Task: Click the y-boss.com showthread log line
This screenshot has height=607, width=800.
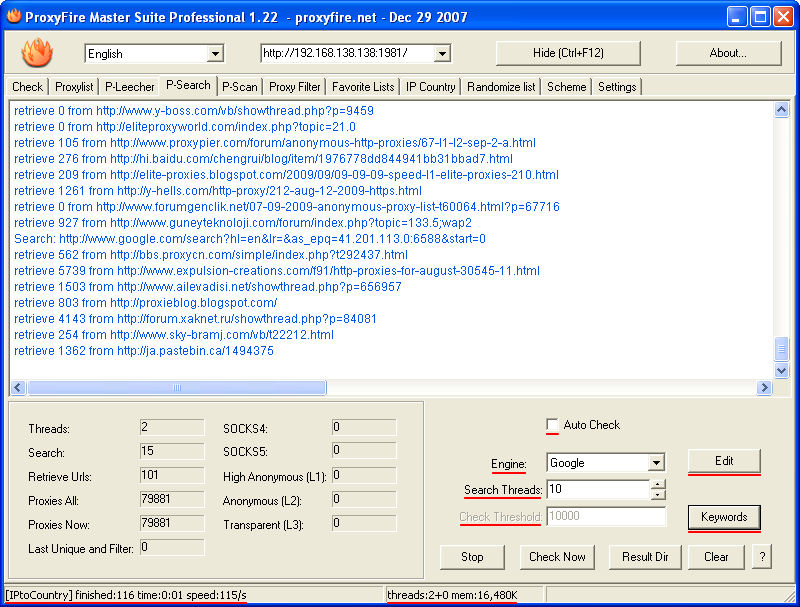Action: 194,111
